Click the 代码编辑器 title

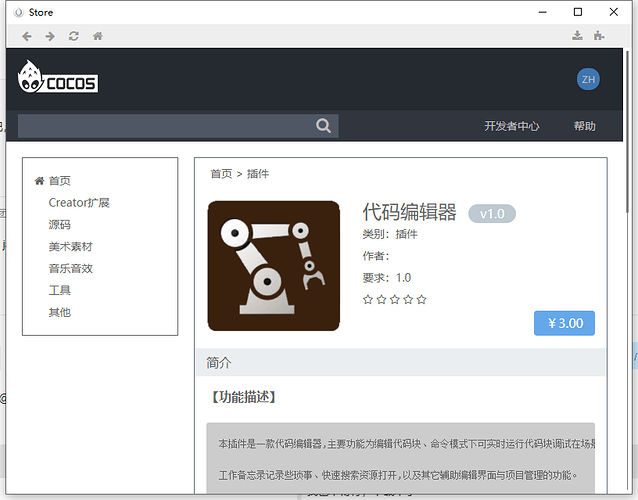(409, 212)
